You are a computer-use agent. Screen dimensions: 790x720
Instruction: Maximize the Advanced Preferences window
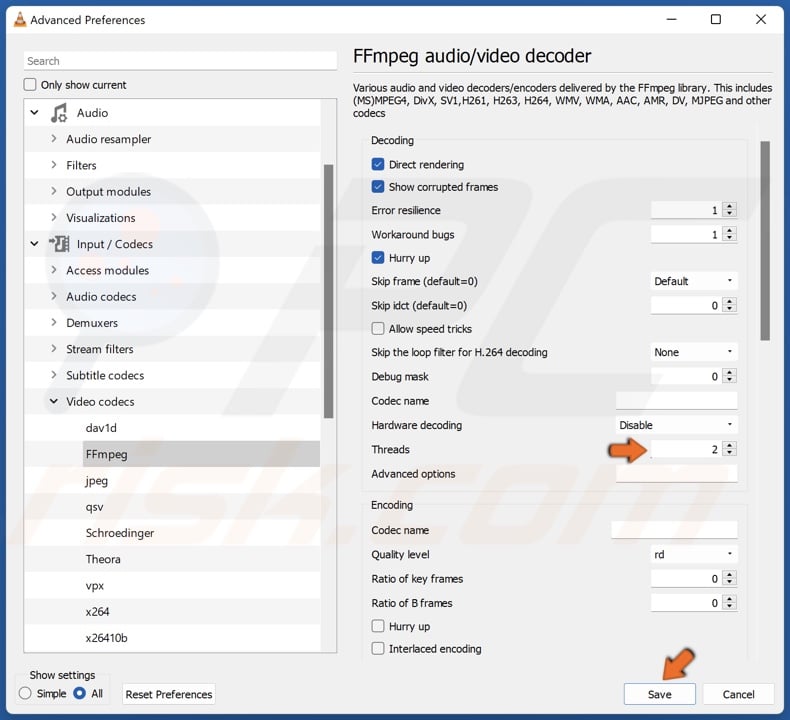[x=715, y=20]
